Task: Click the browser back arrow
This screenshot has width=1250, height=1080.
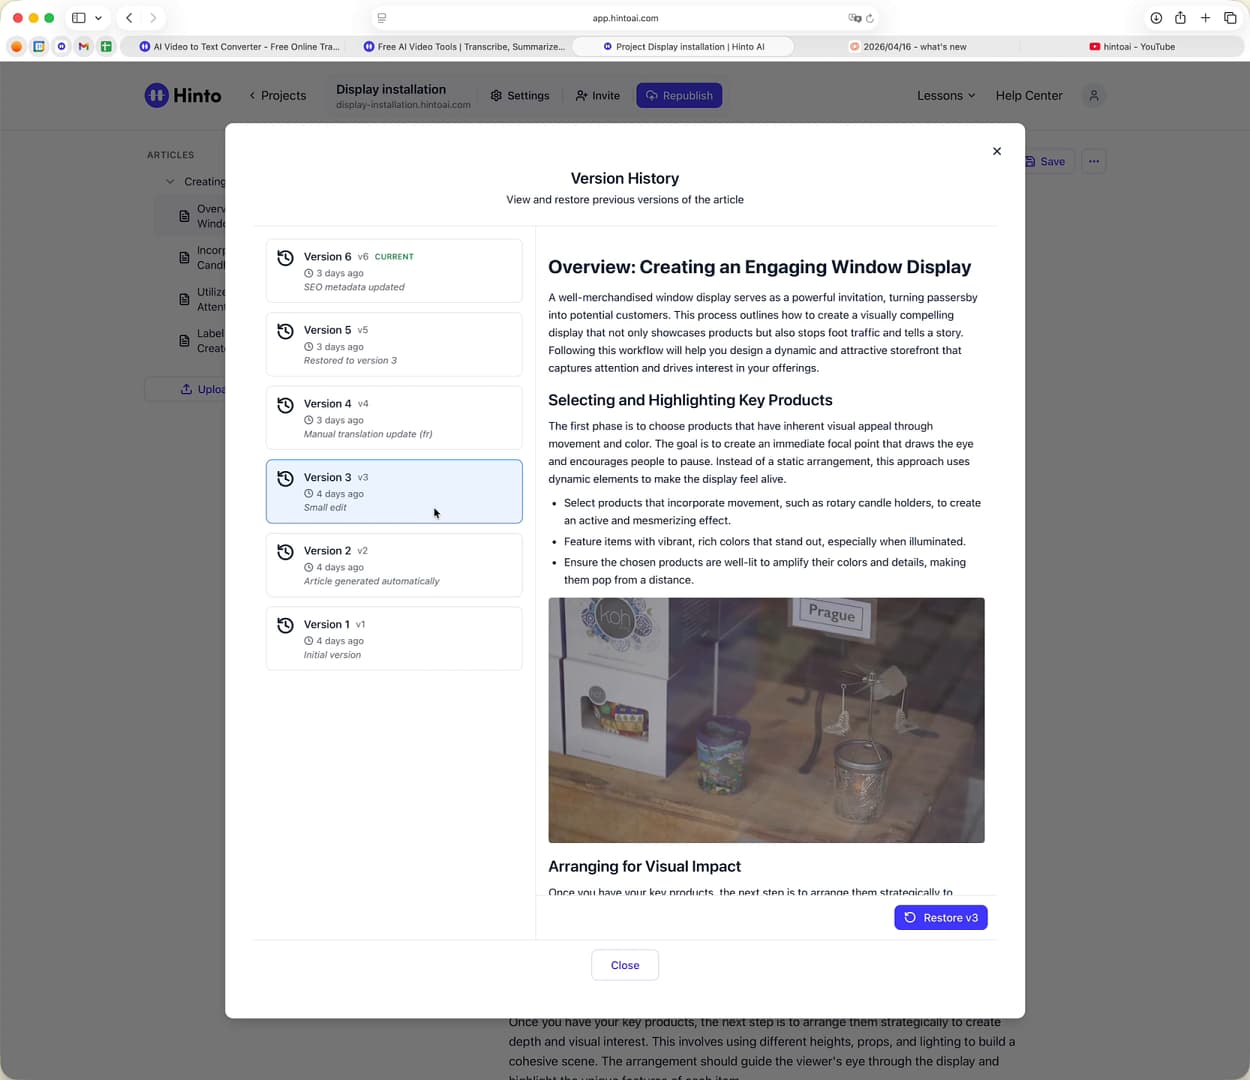Action: (129, 18)
